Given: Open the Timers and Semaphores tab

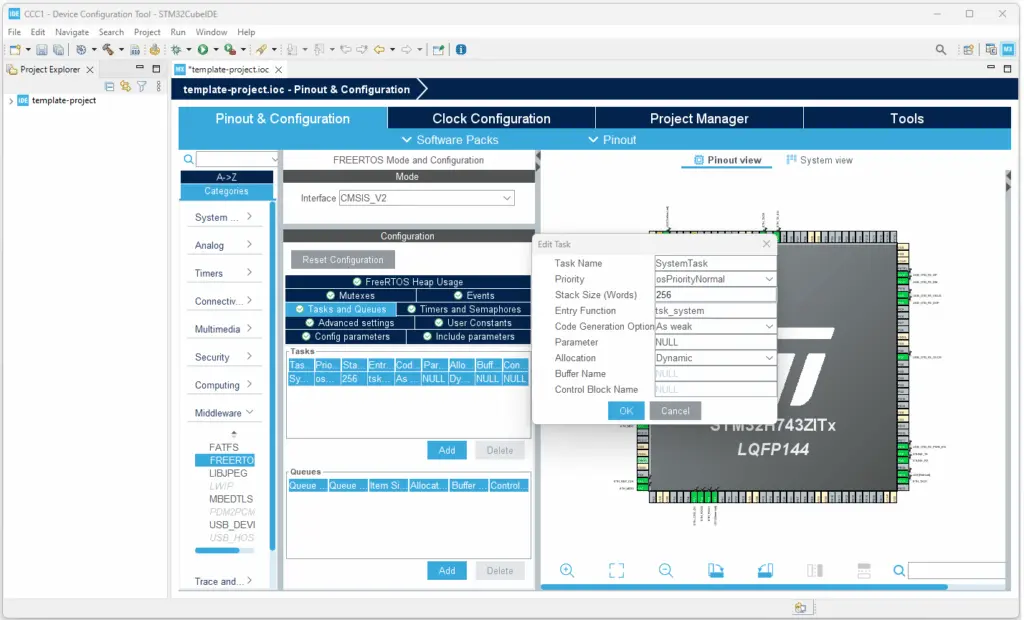Looking at the screenshot, I should click(x=470, y=309).
